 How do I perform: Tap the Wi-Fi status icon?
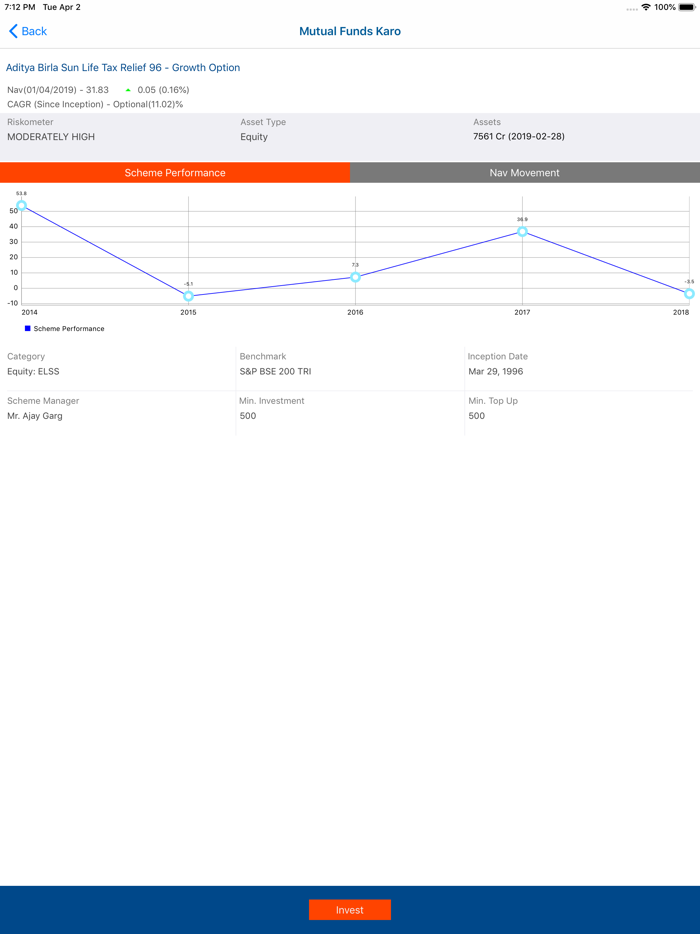click(646, 7)
